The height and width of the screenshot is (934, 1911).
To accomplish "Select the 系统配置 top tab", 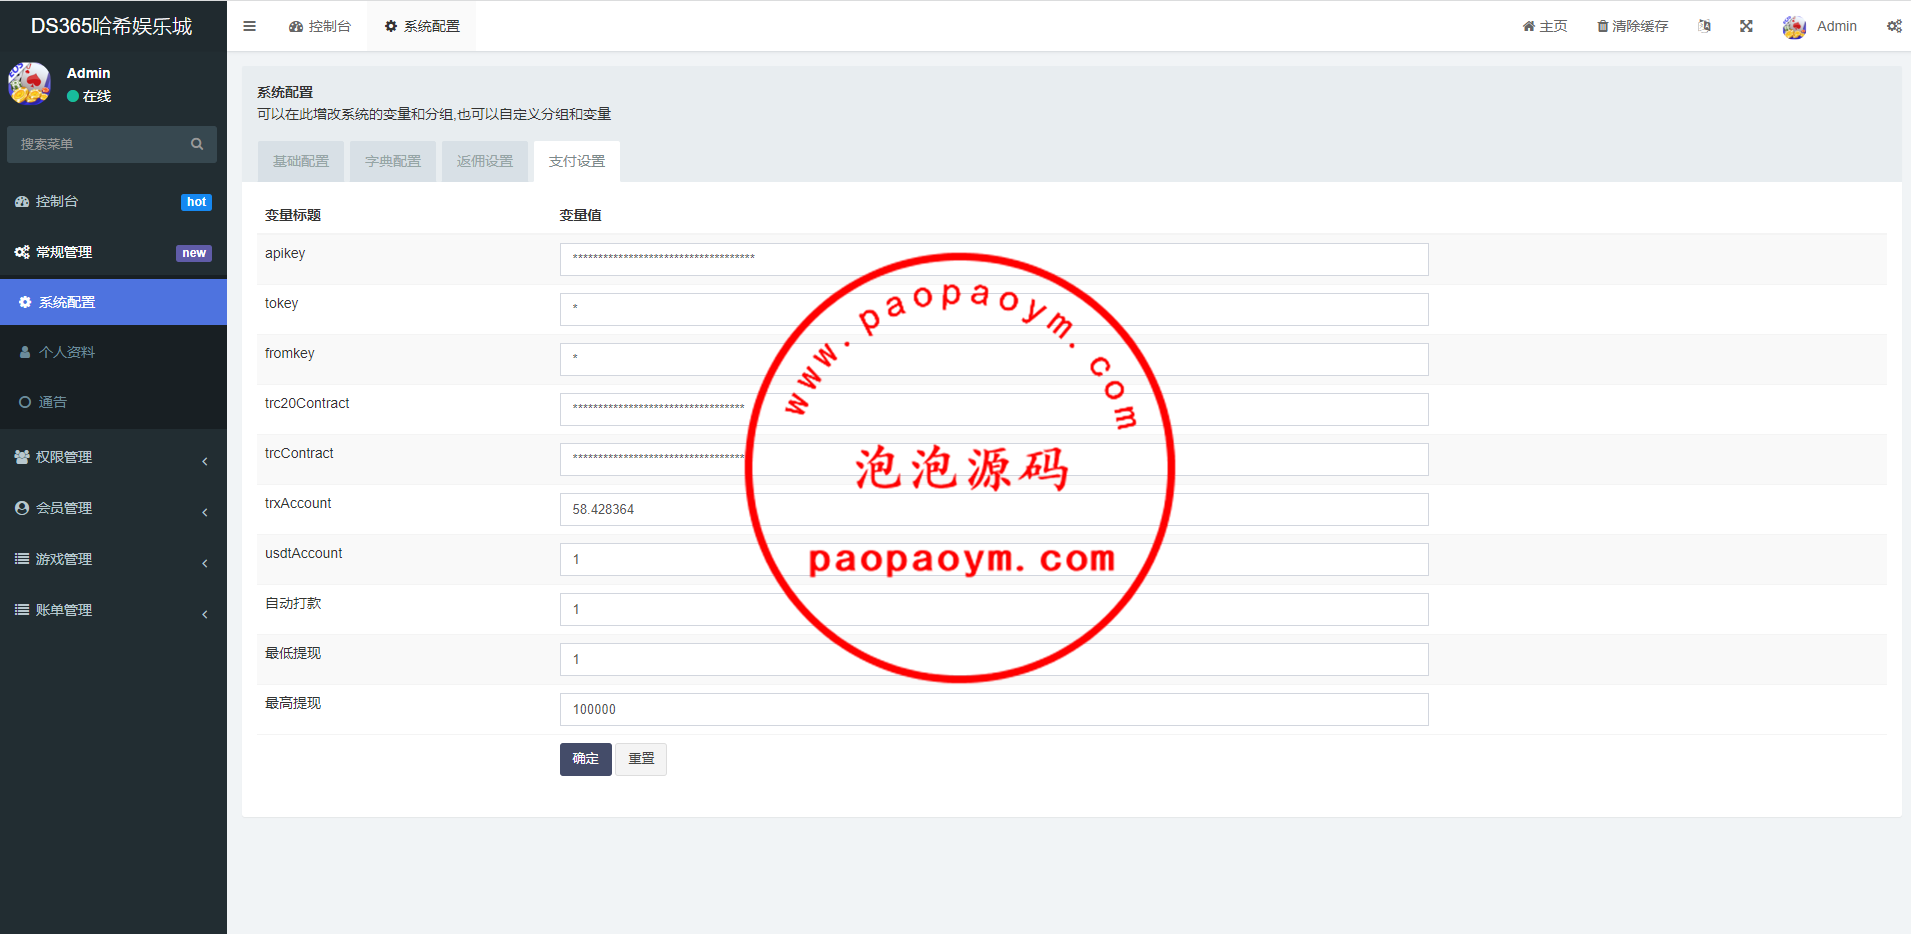I will [422, 26].
